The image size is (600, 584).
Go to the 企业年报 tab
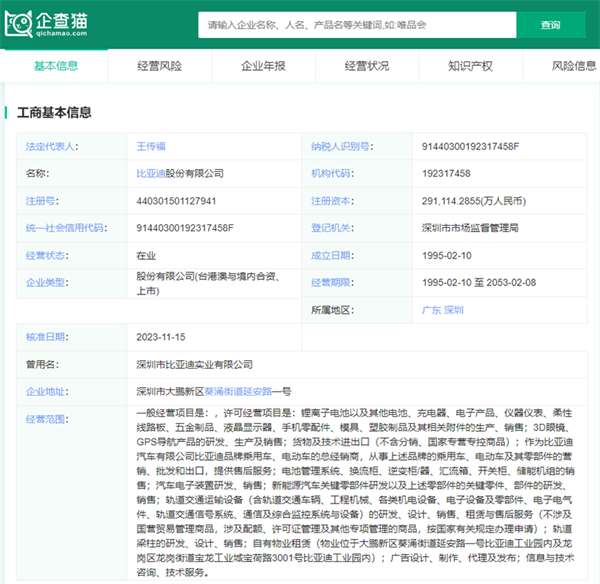coord(263,66)
